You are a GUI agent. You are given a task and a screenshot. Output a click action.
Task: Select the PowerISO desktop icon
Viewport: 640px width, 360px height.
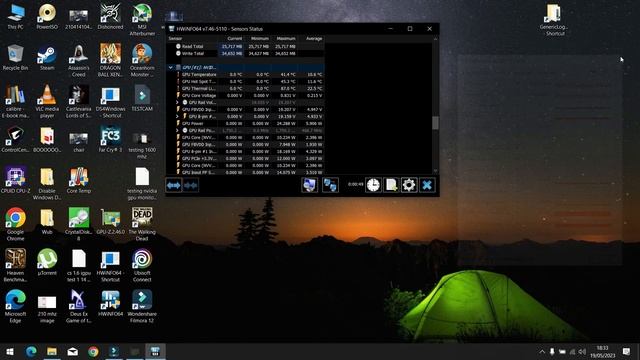(x=47, y=17)
